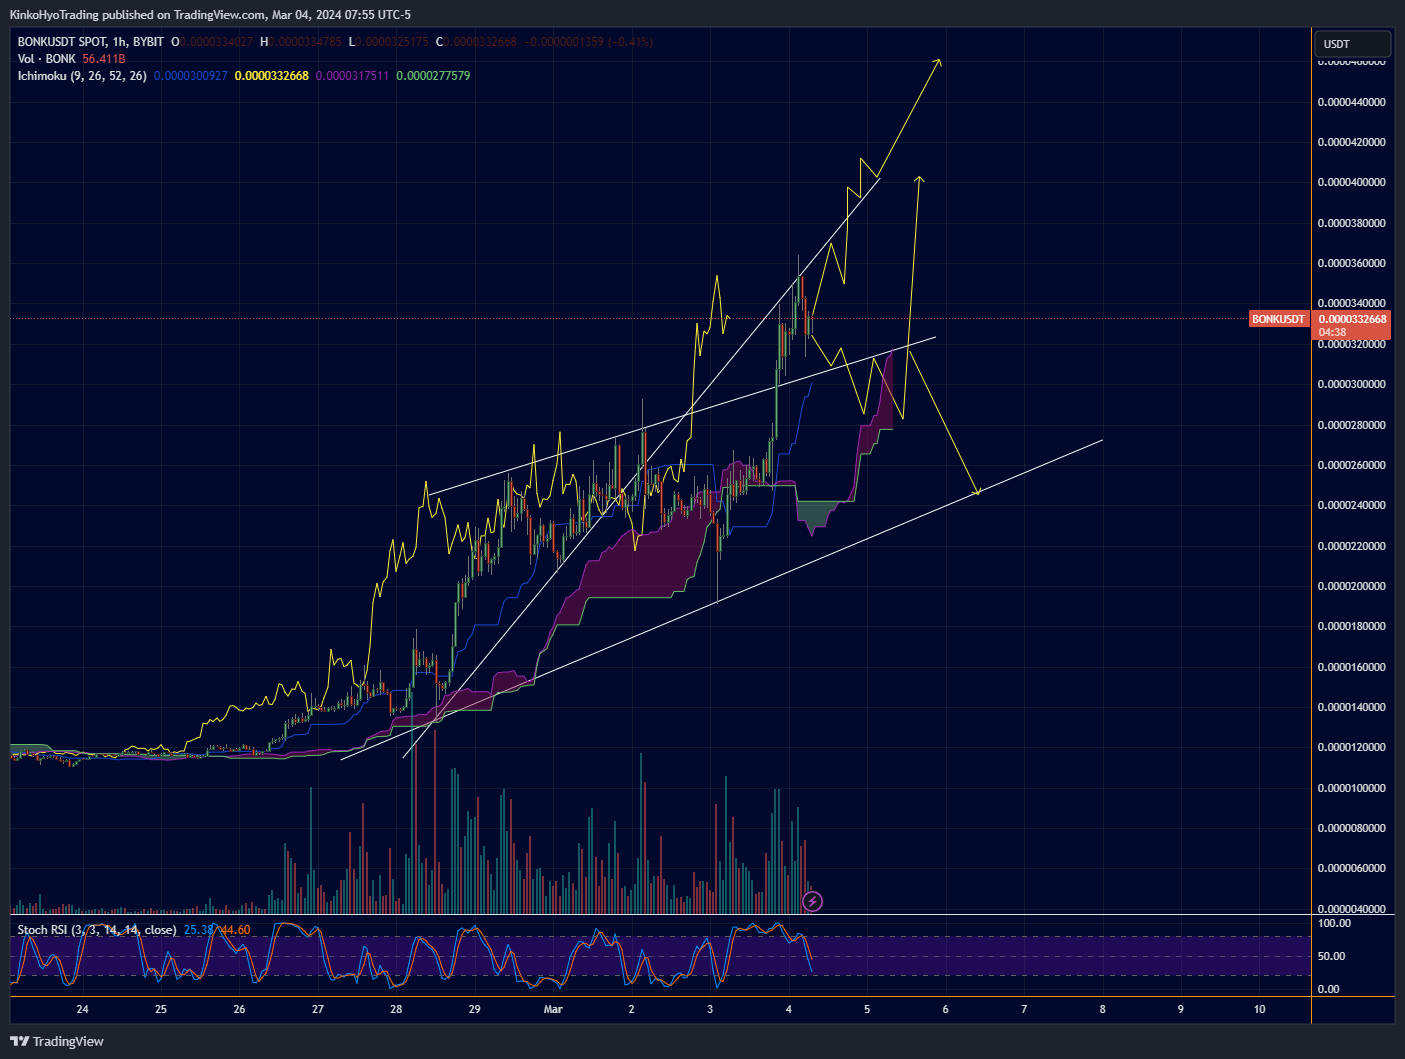Screen dimensions: 1405x1059
Task: Open the USDT currency selector
Action: 1352,44
